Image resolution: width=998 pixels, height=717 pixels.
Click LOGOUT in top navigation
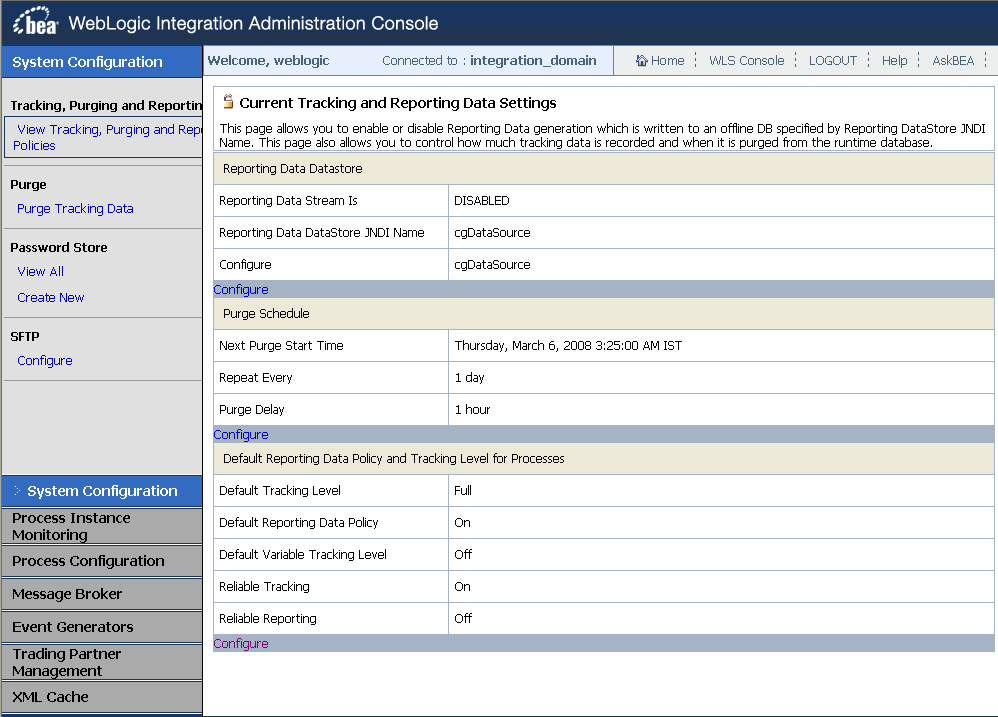click(833, 60)
